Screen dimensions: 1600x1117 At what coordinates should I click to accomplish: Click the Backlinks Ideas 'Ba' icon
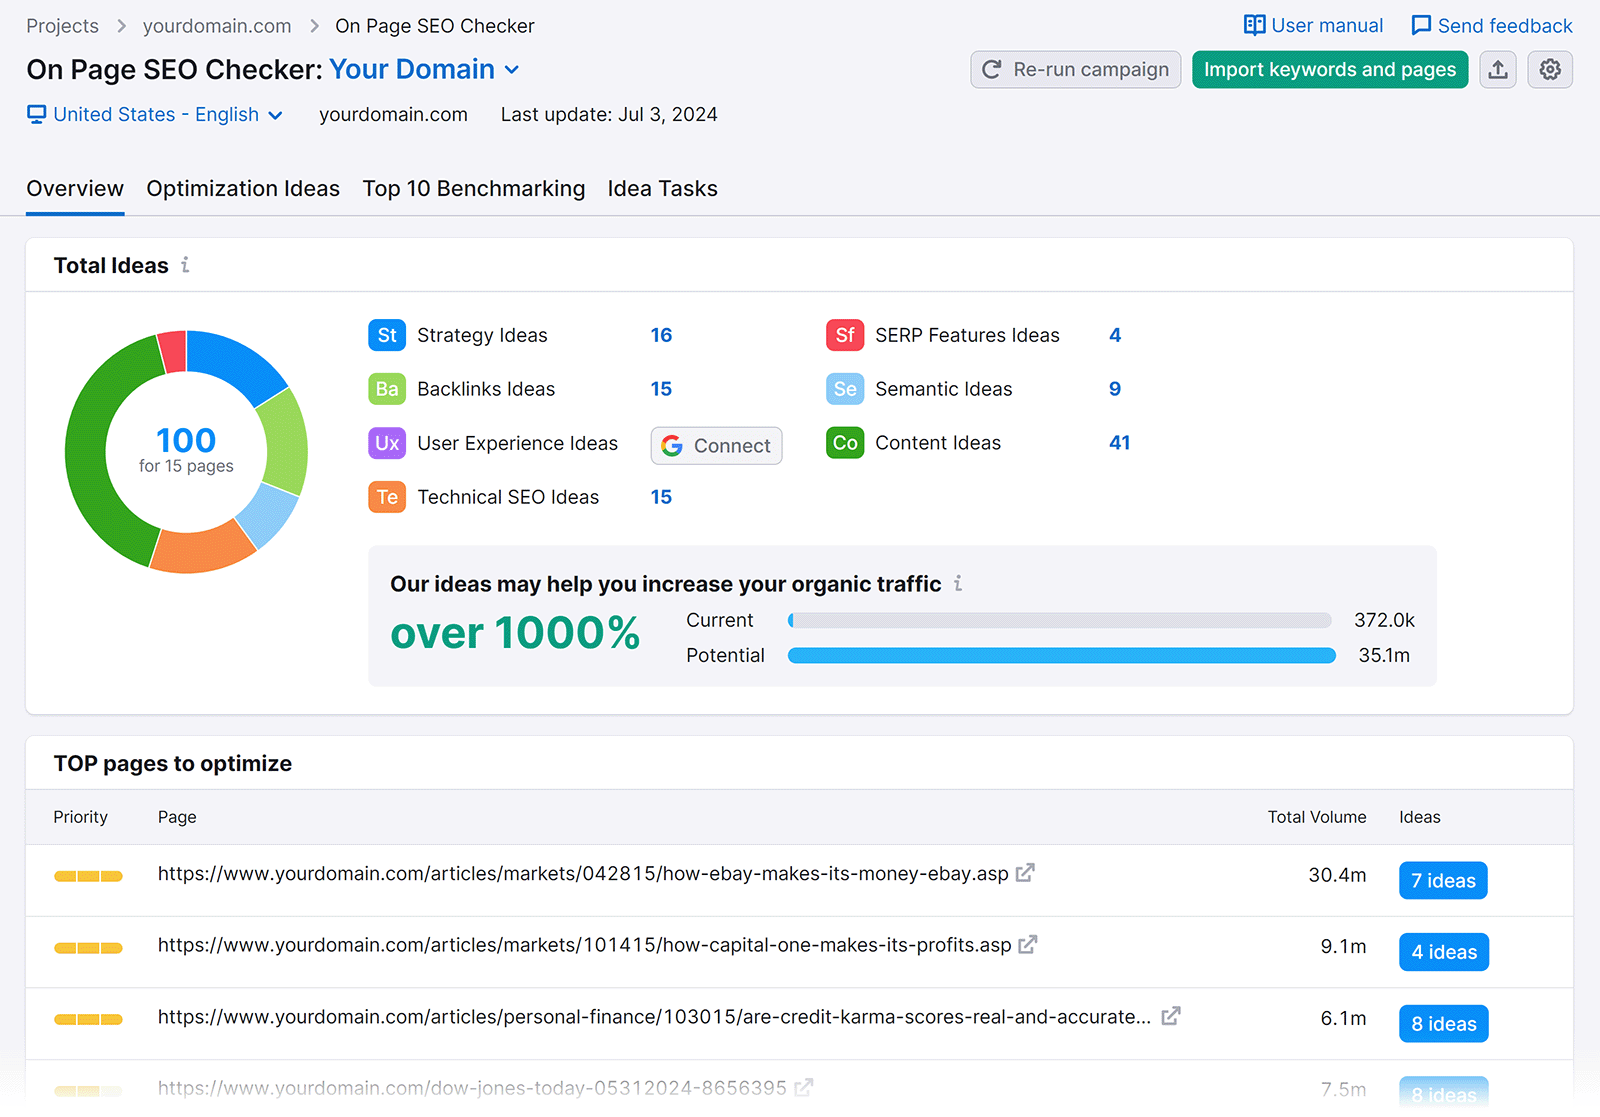click(x=387, y=389)
